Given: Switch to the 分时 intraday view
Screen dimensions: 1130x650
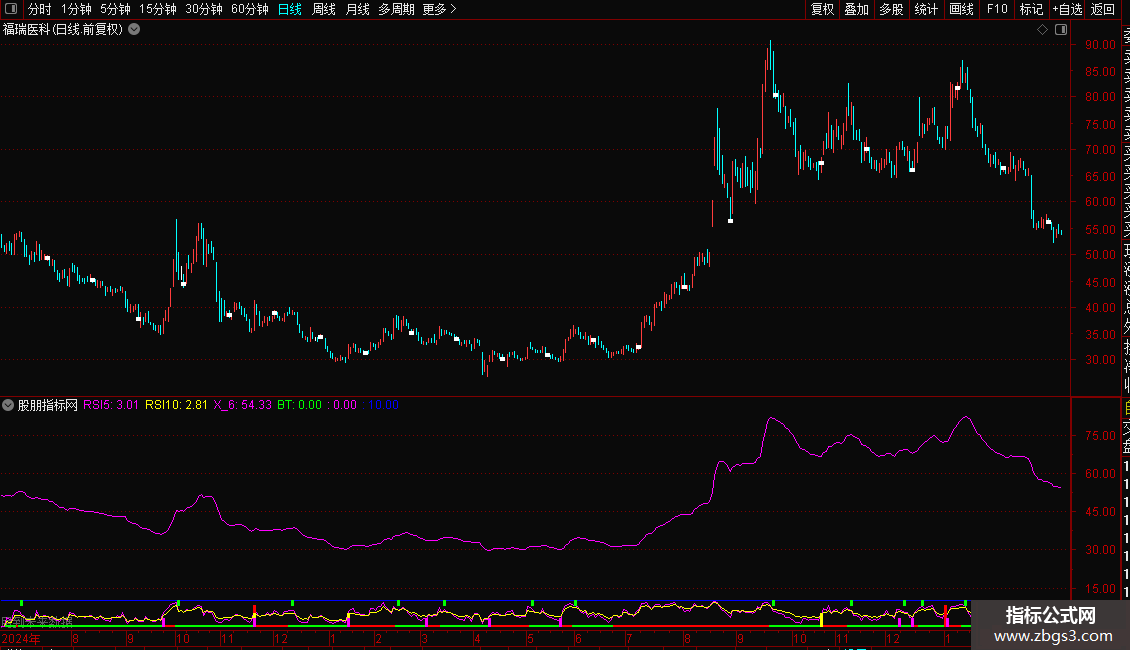Looking at the screenshot, I should [39, 9].
